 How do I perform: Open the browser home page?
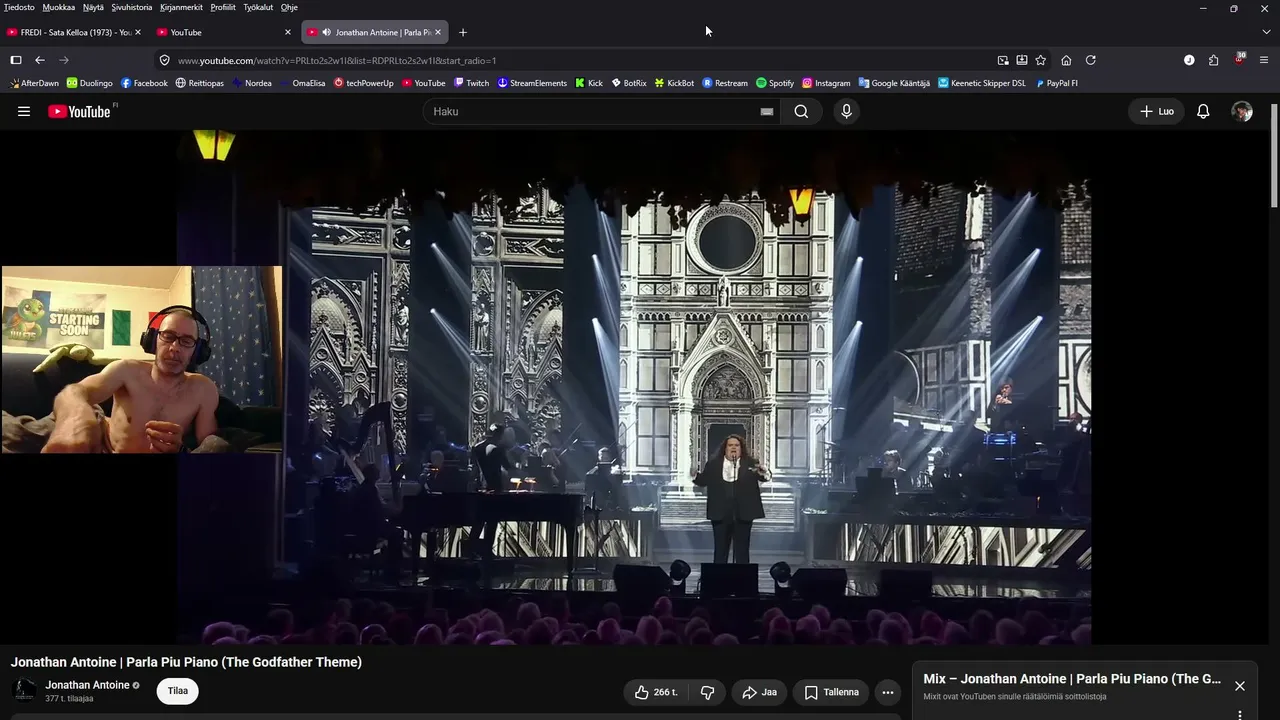pyautogui.click(x=1066, y=60)
